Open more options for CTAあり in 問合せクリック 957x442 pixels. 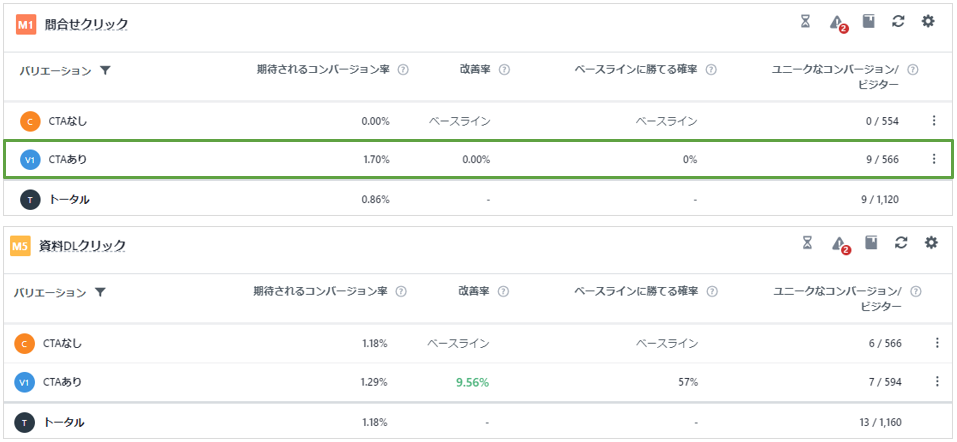pyautogui.click(x=934, y=159)
